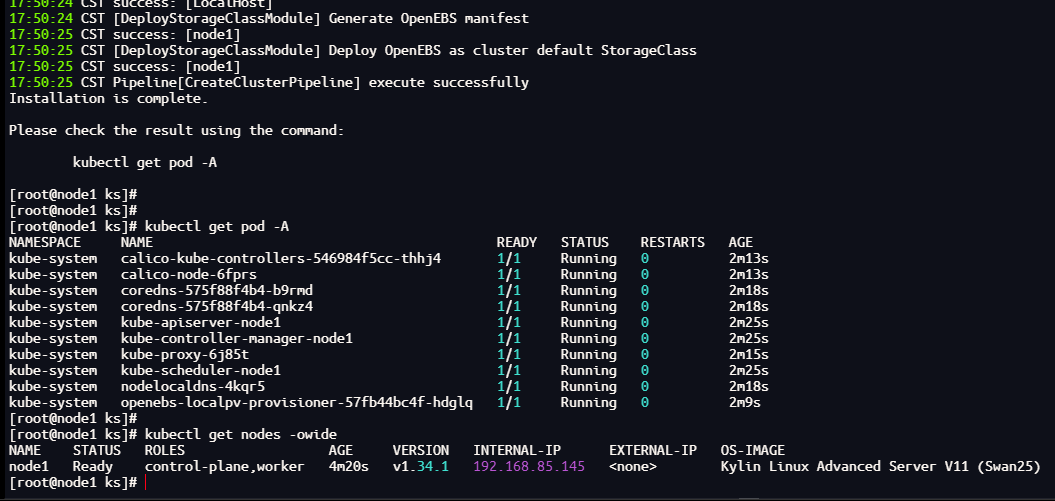Click the internal IP address 192.168.85.145
Screen dimensions: 1055x501
pyautogui.click(x=529, y=467)
